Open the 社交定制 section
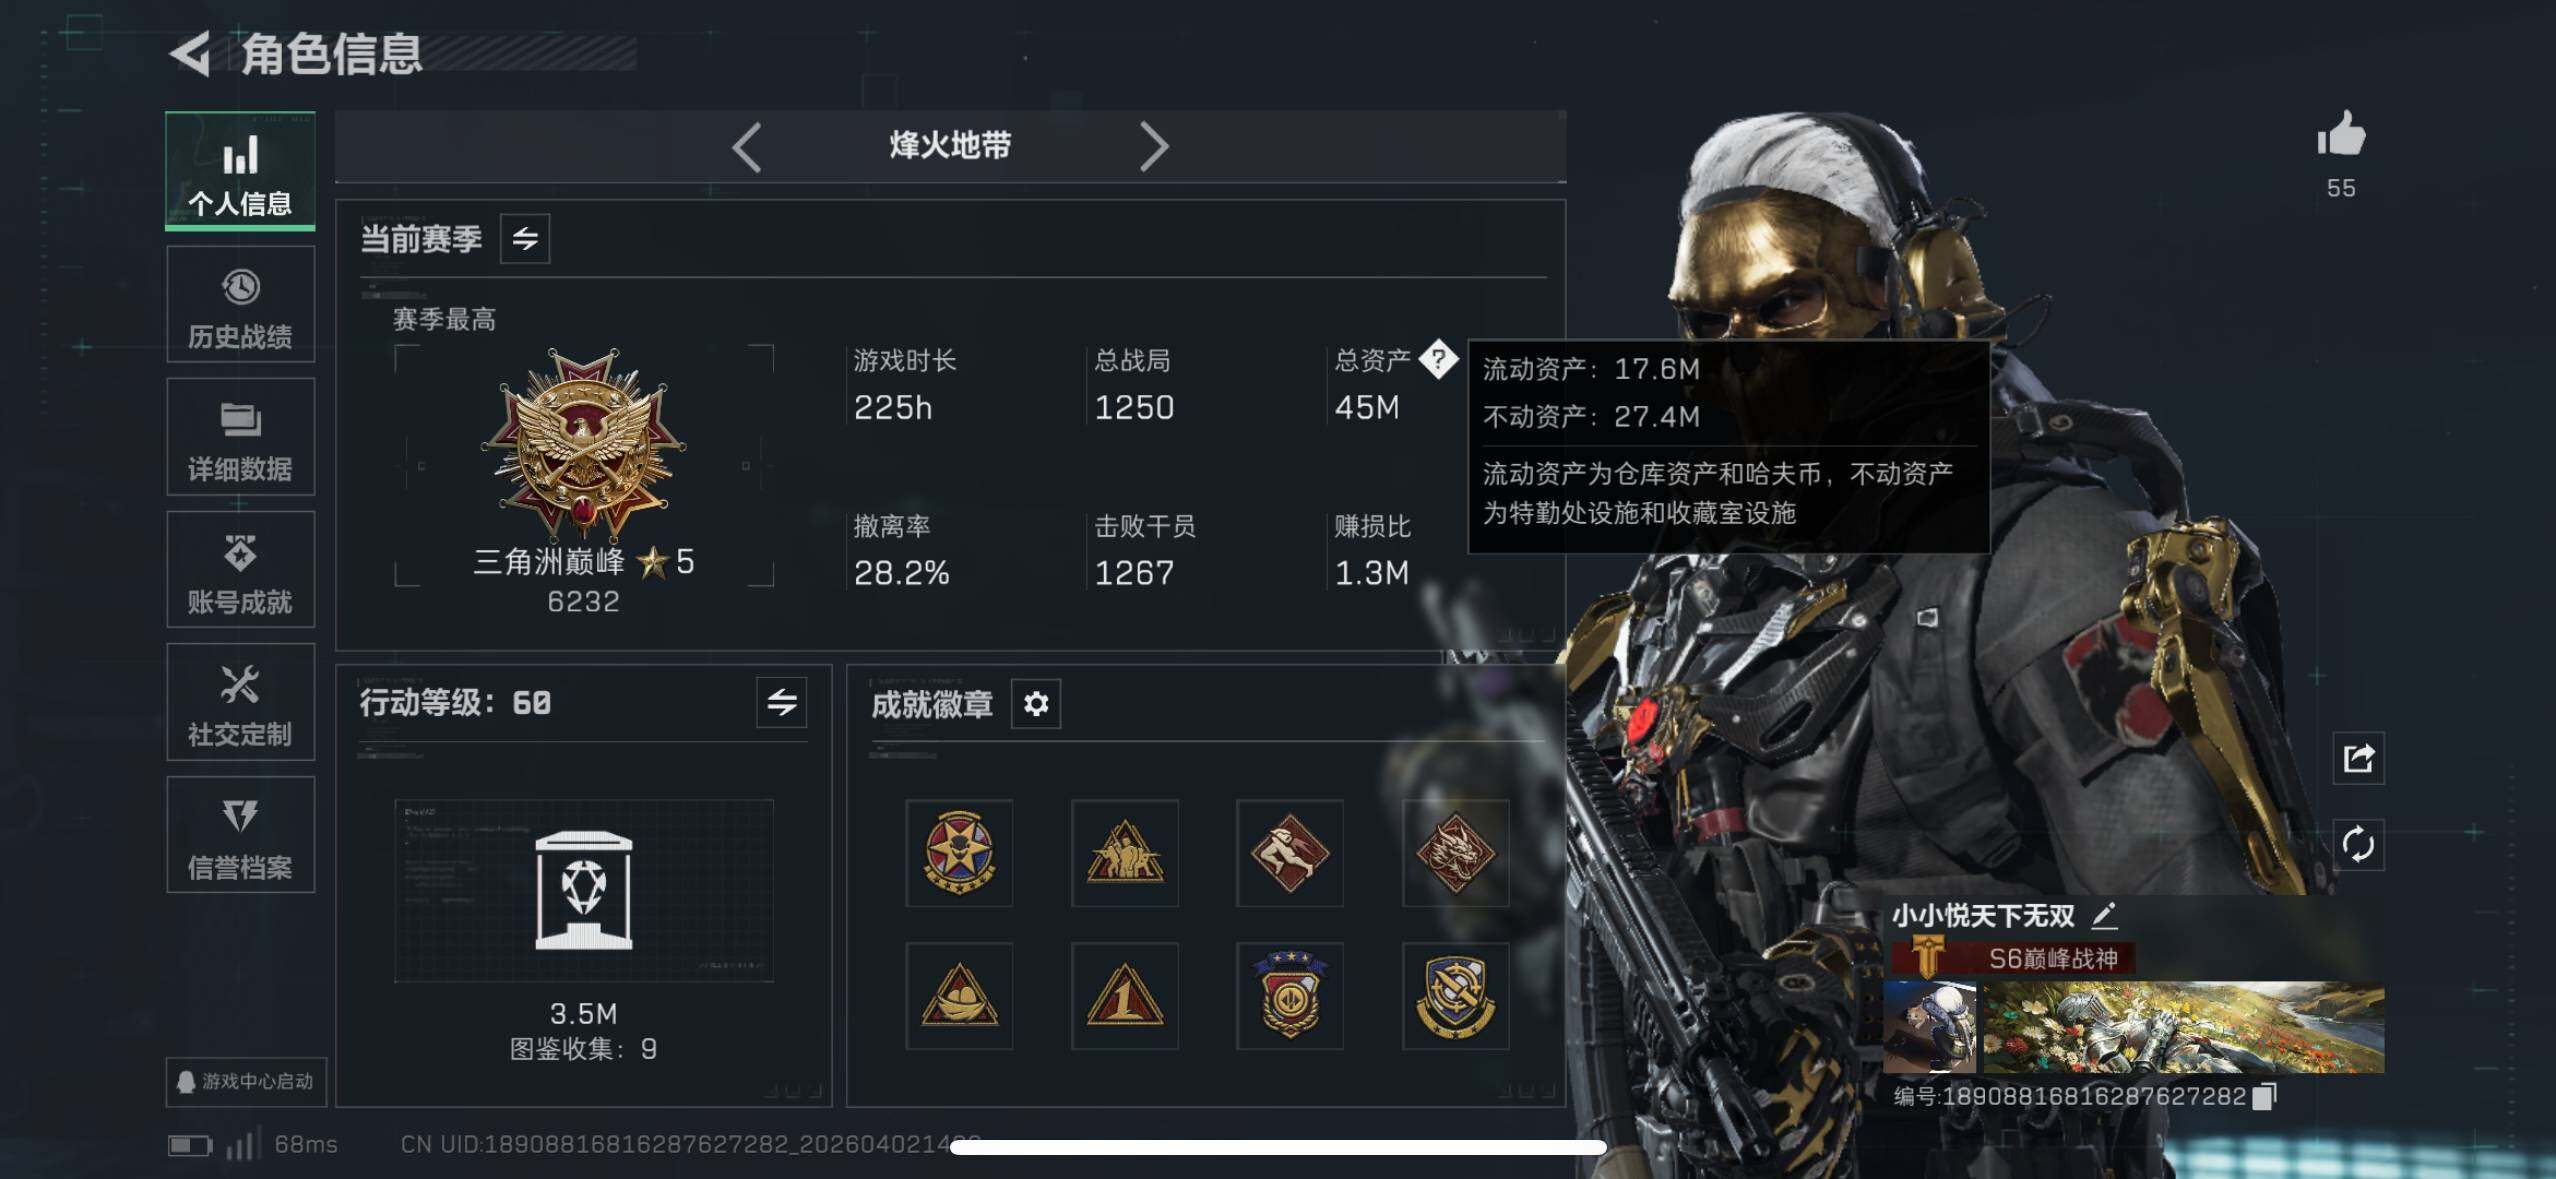2556x1179 pixels. click(241, 702)
